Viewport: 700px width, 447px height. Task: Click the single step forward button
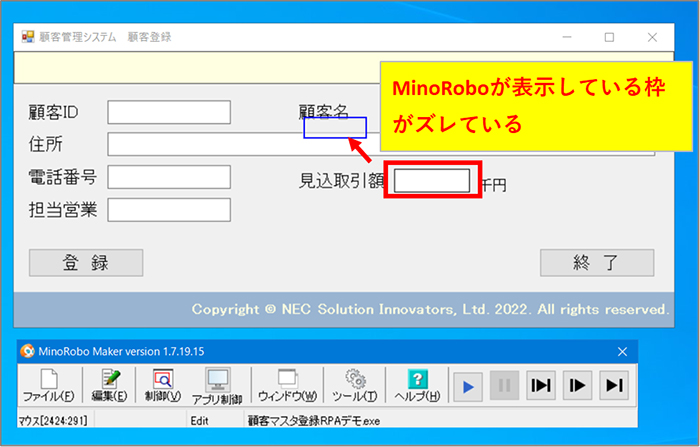pyautogui.click(x=577, y=386)
